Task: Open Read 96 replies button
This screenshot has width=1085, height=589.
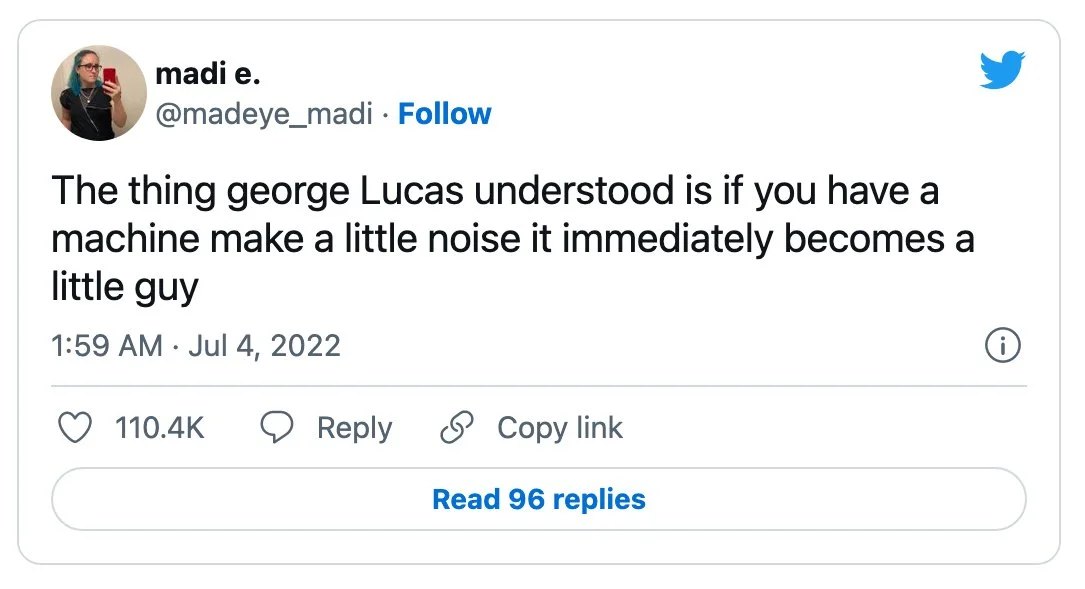Action: click(538, 499)
